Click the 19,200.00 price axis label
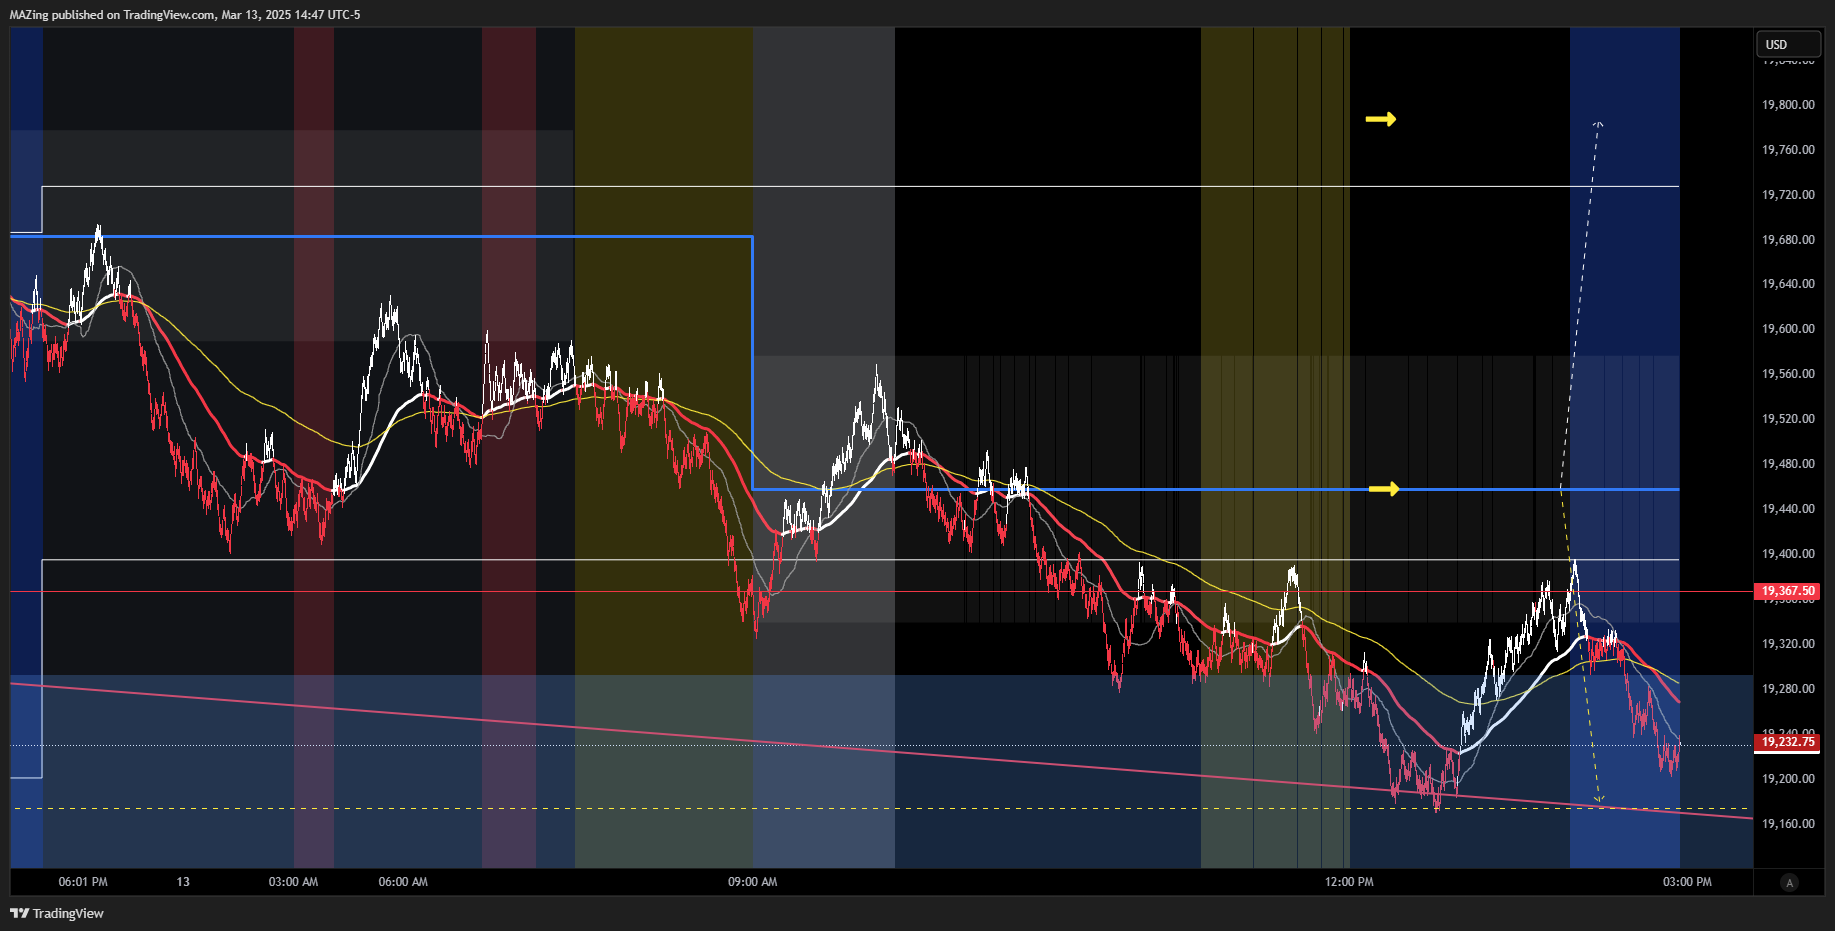This screenshot has height=931, width=1835. point(1788,779)
